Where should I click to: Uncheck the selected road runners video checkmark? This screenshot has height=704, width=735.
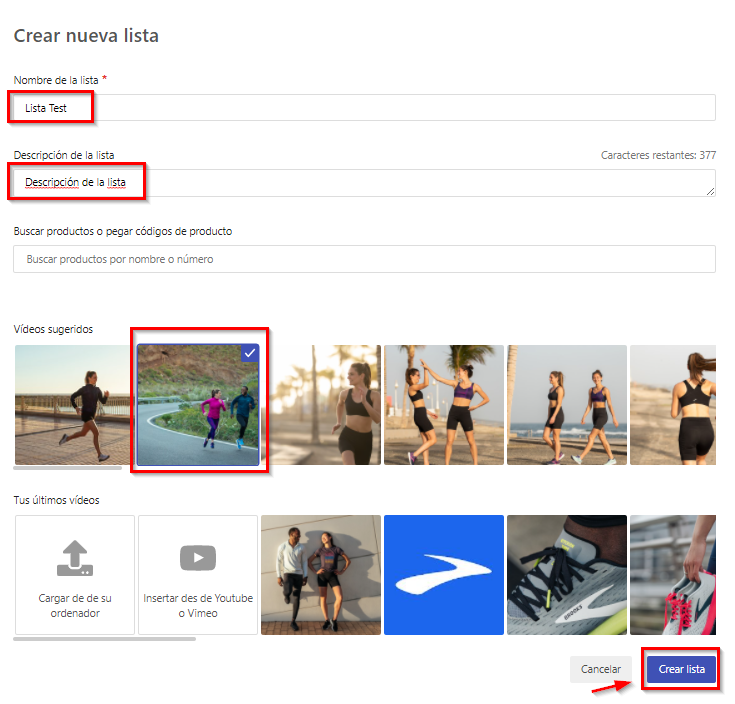coord(250,353)
